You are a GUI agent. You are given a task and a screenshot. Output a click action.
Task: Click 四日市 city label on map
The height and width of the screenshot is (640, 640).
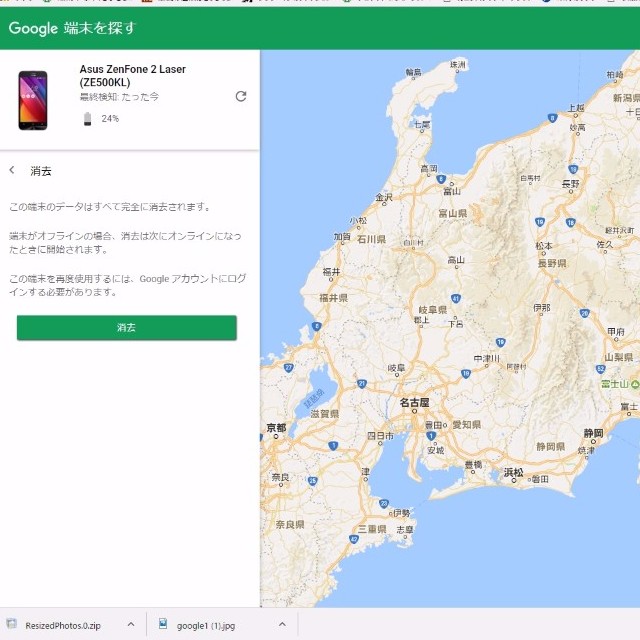pyautogui.click(x=380, y=436)
